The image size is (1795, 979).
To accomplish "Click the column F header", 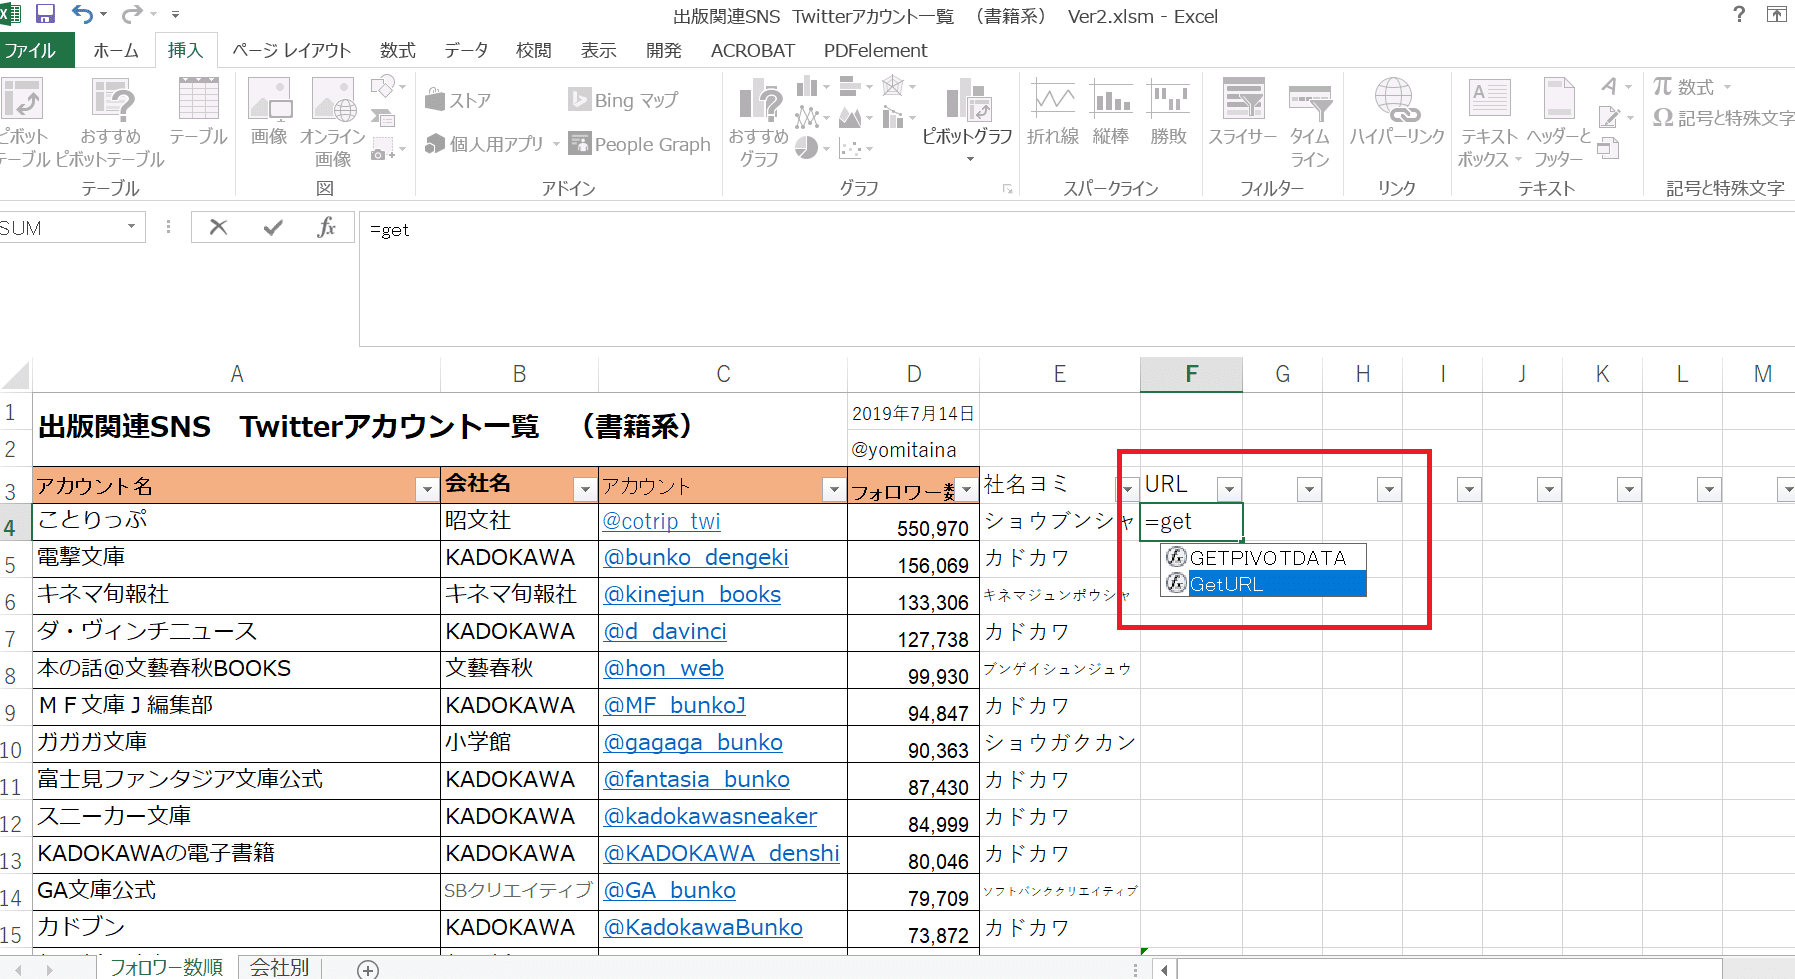I will tap(1191, 374).
